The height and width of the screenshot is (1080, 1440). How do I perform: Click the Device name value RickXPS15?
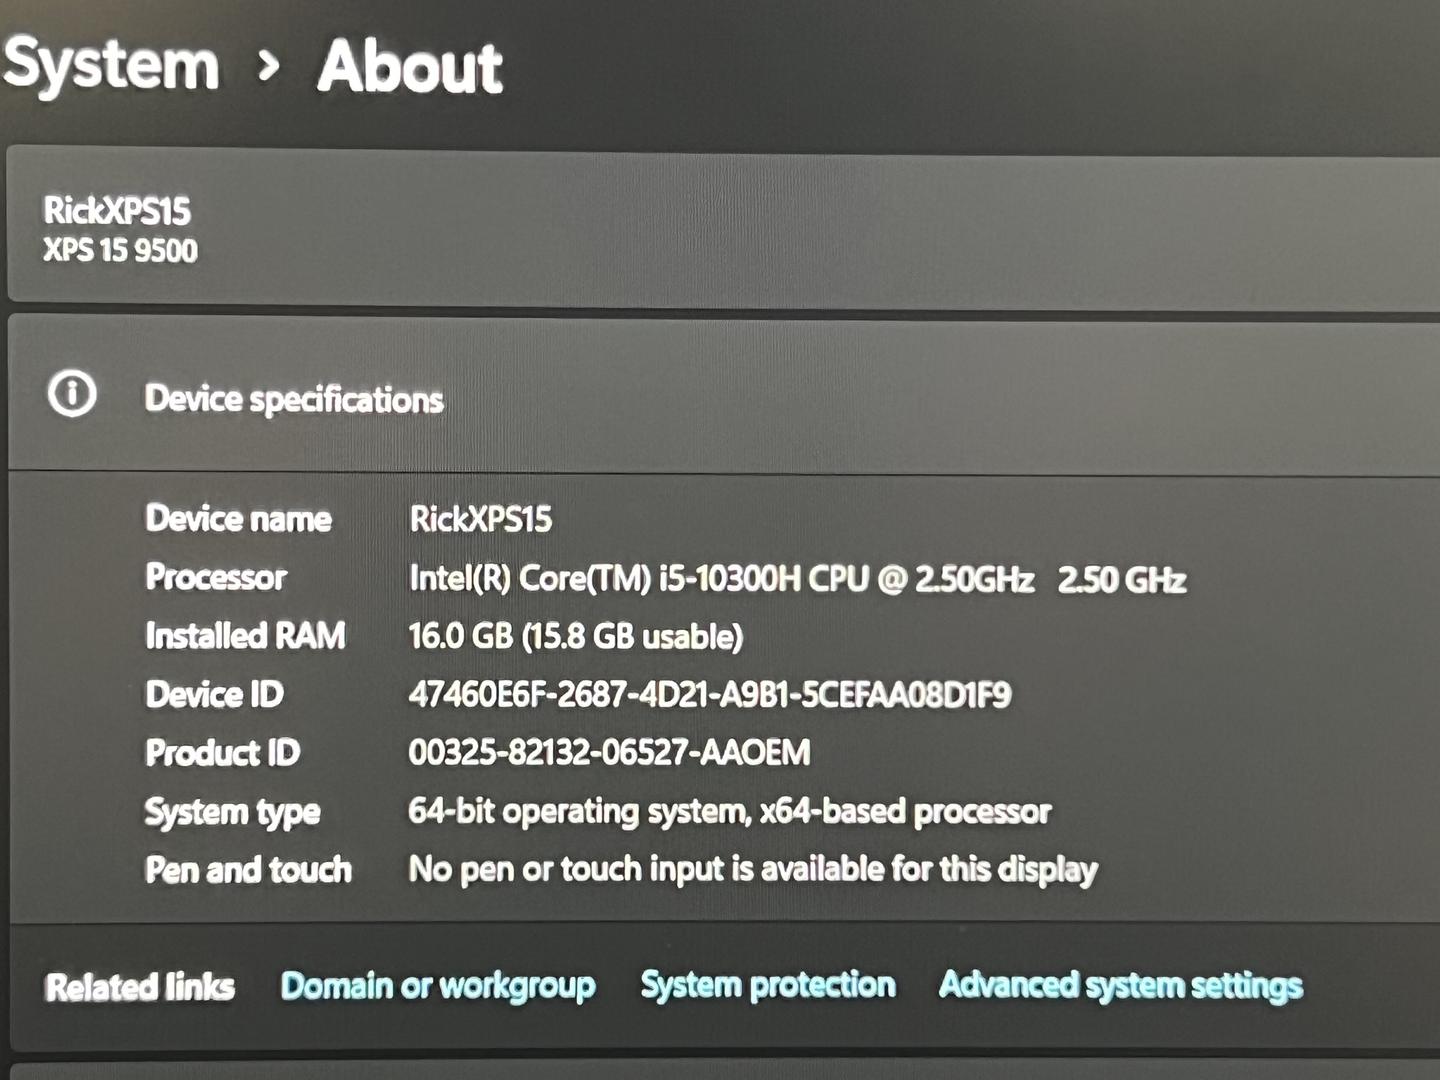coord(480,520)
